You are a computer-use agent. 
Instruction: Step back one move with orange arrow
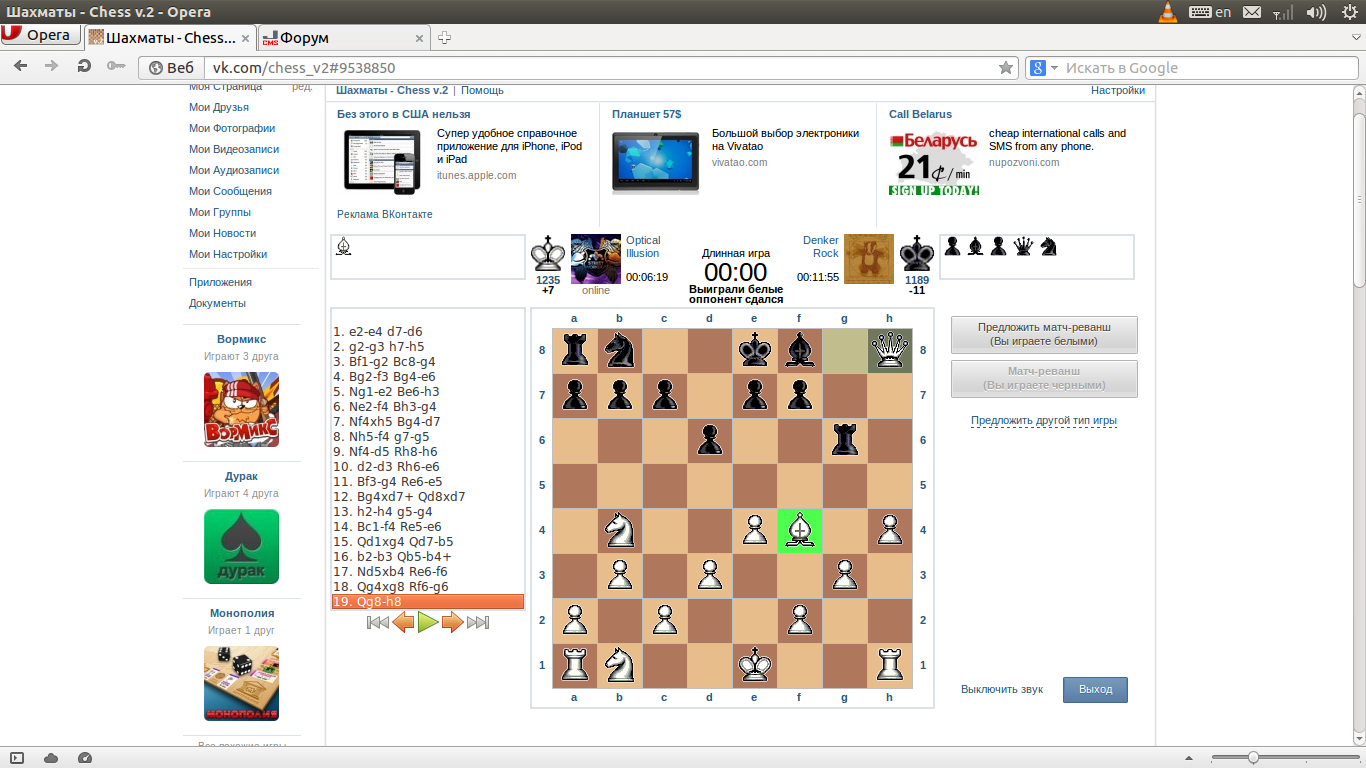point(403,623)
